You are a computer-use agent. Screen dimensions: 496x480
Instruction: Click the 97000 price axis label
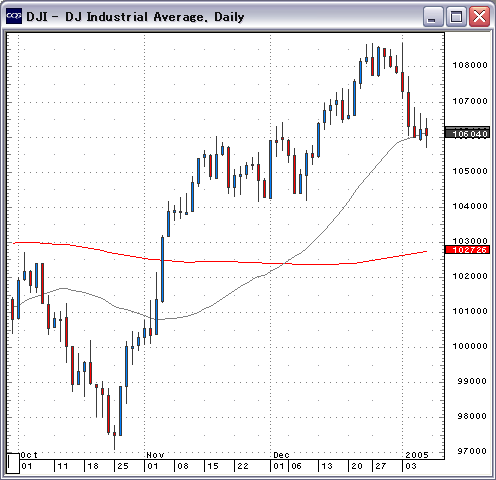point(472,451)
